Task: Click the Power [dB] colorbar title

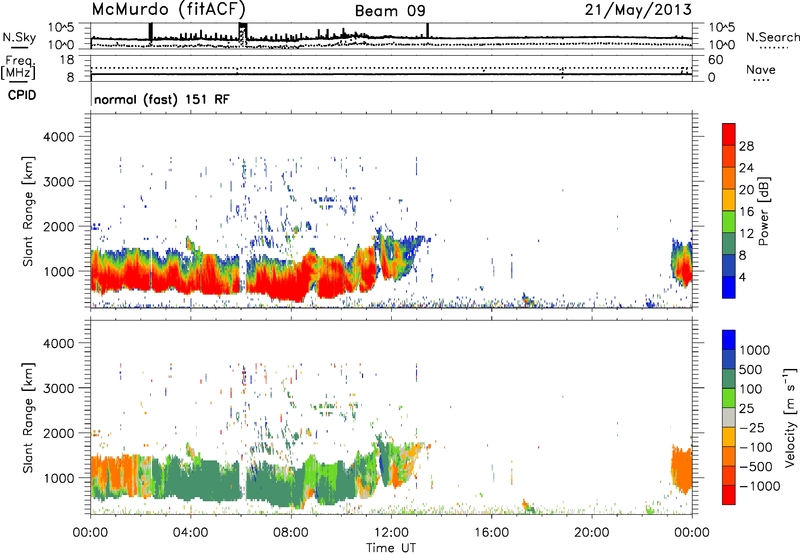Action: coord(764,211)
